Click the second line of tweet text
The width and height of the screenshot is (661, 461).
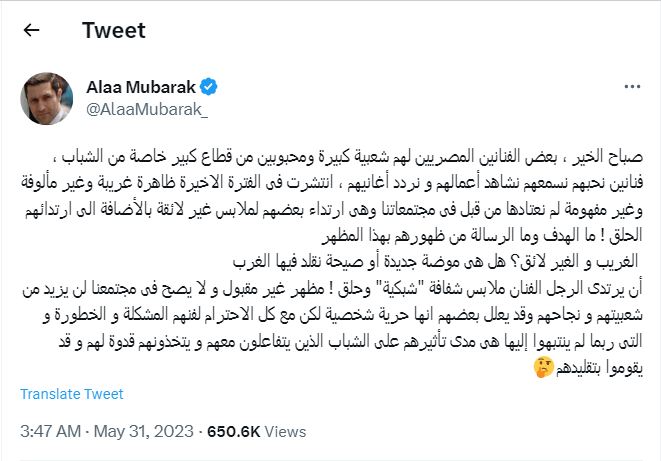coord(332,183)
